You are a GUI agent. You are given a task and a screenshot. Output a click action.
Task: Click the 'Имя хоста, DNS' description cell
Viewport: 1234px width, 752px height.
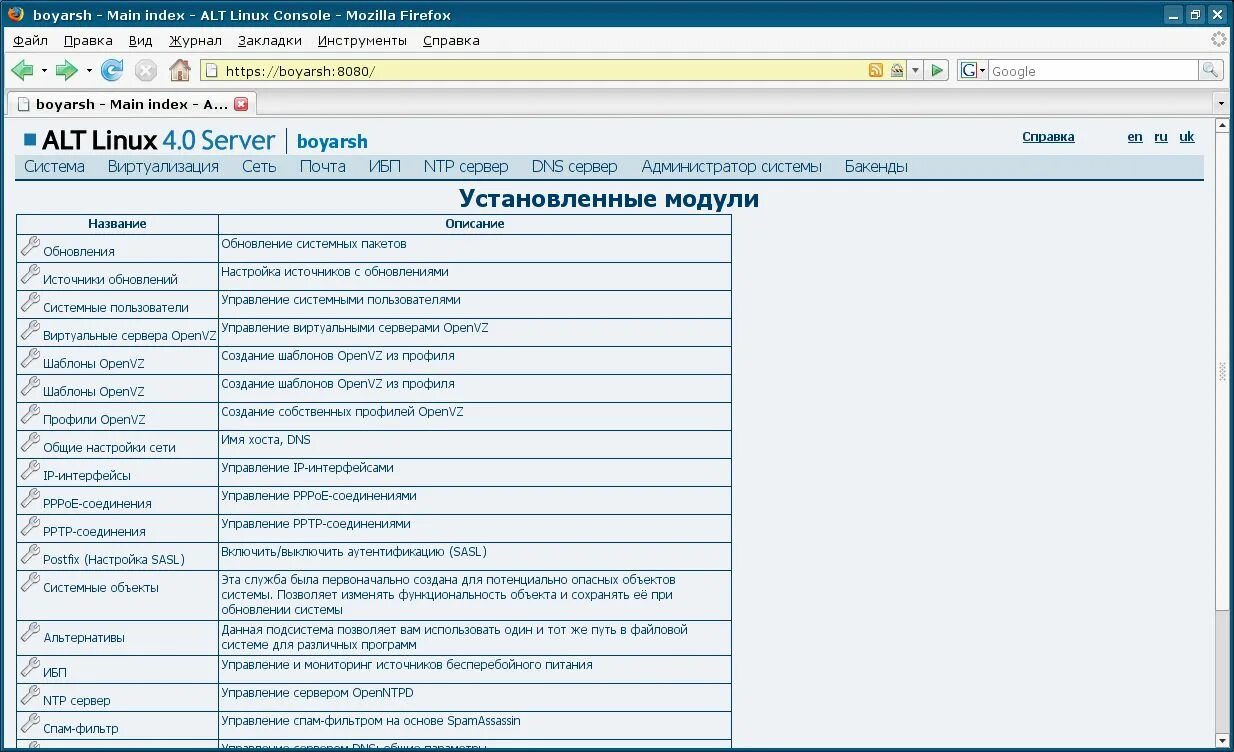pos(475,444)
